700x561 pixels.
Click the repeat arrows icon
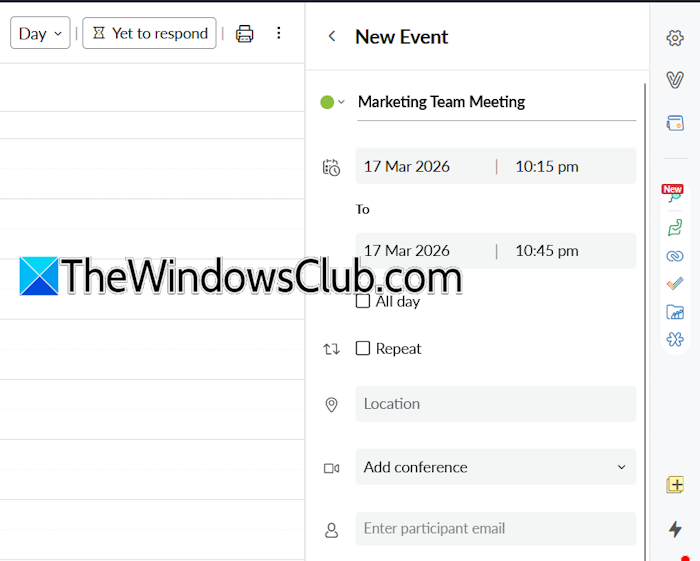(x=331, y=349)
